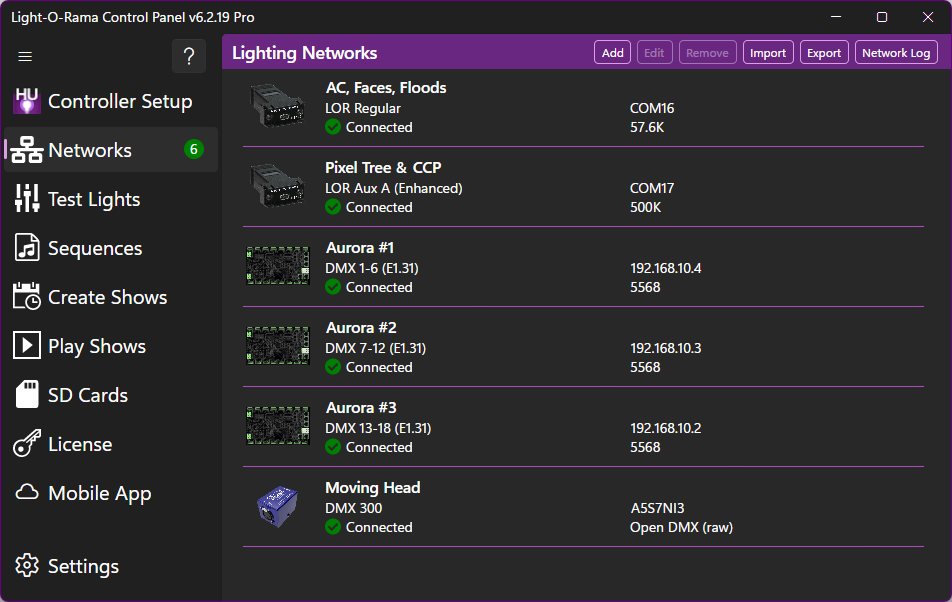Click the Aurora #2 controller thumbnail
The height and width of the screenshot is (602, 952).
point(277,346)
